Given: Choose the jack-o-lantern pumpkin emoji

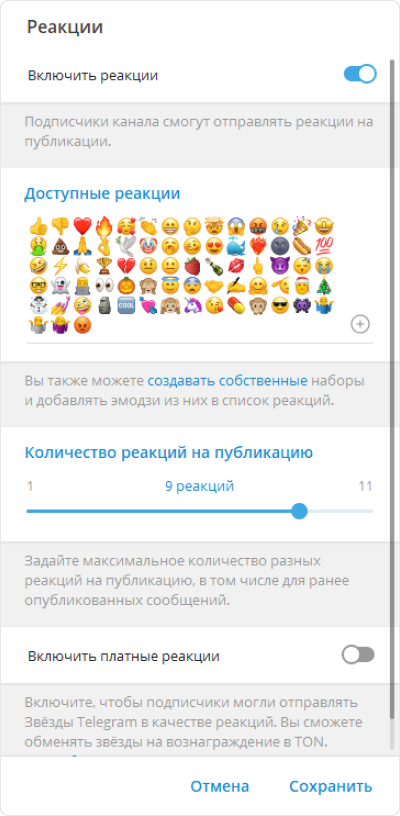Looking at the screenshot, I should click(x=125, y=287).
